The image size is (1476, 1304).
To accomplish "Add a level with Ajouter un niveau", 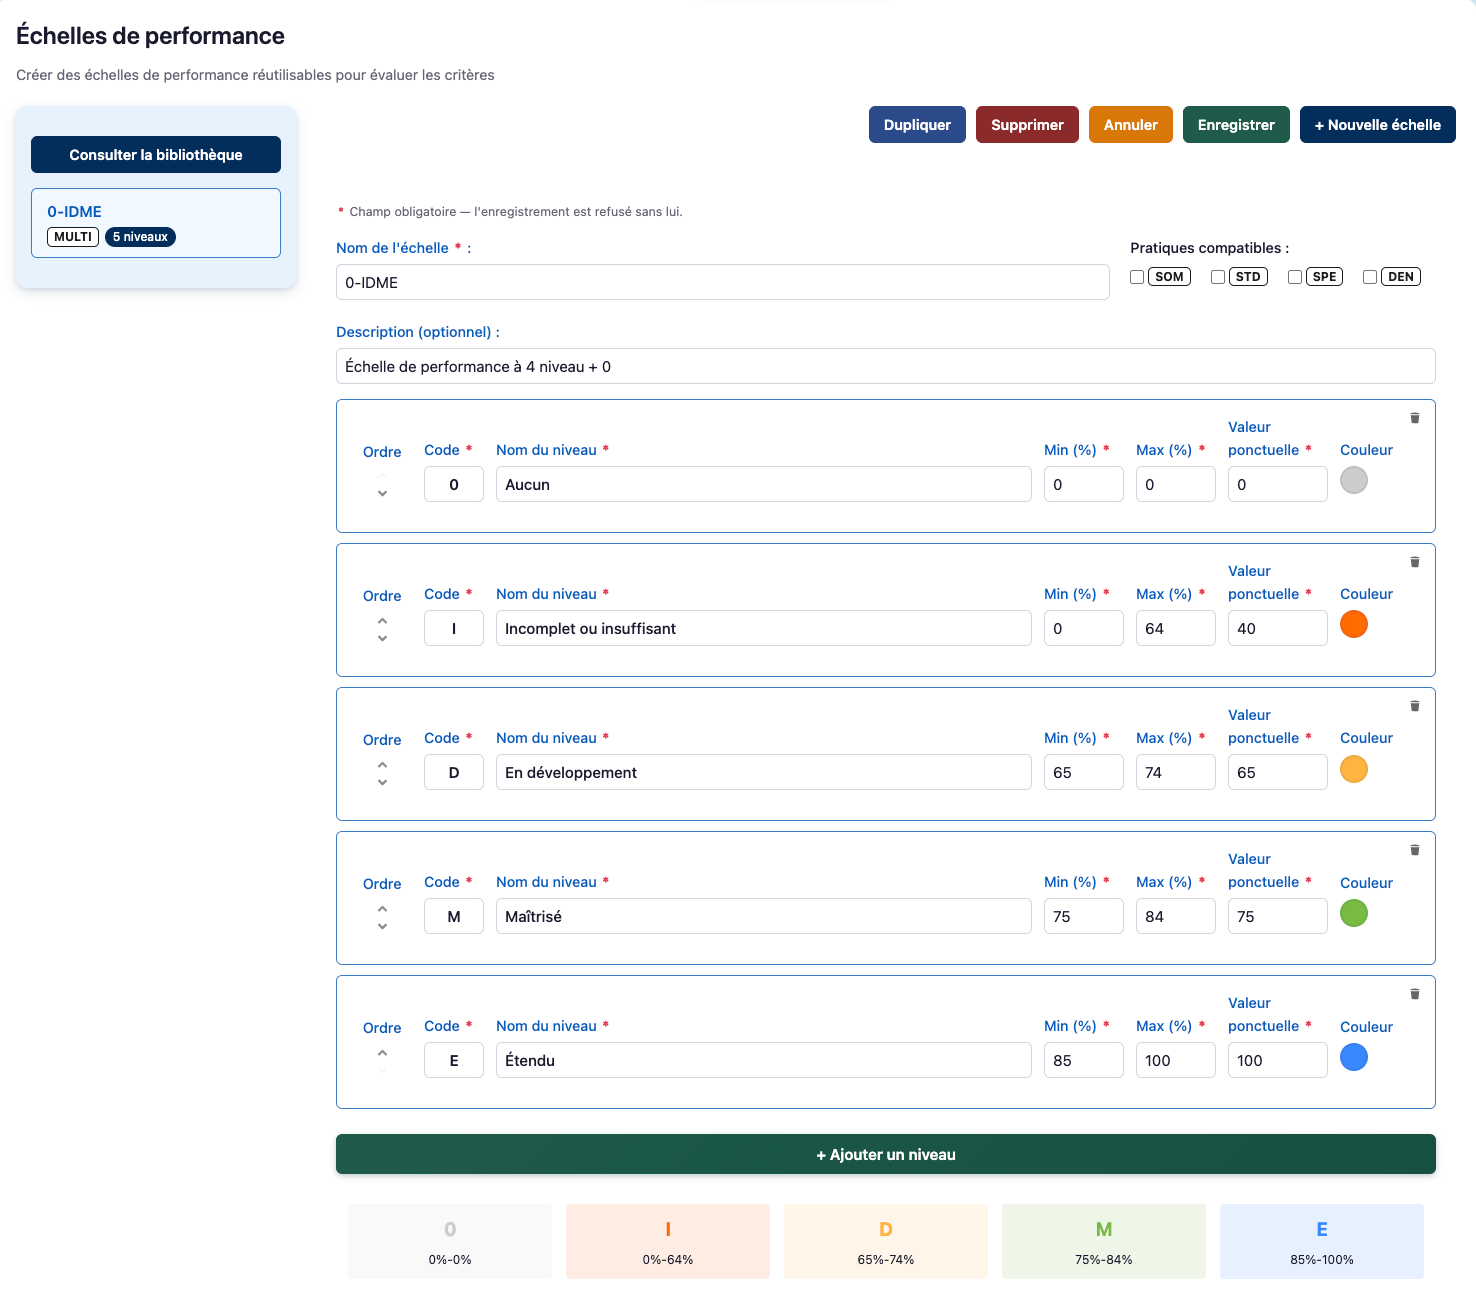I will point(886,1154).
